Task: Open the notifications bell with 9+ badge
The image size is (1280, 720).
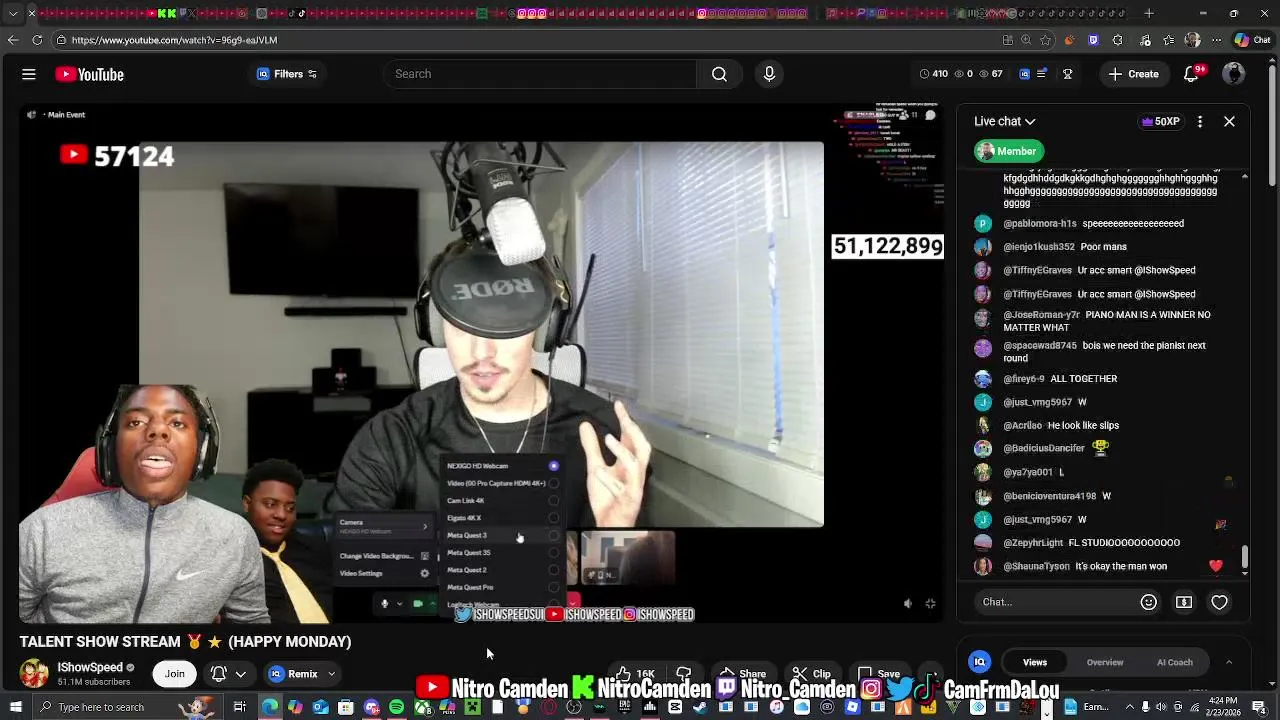Action: pos(1192,74)
